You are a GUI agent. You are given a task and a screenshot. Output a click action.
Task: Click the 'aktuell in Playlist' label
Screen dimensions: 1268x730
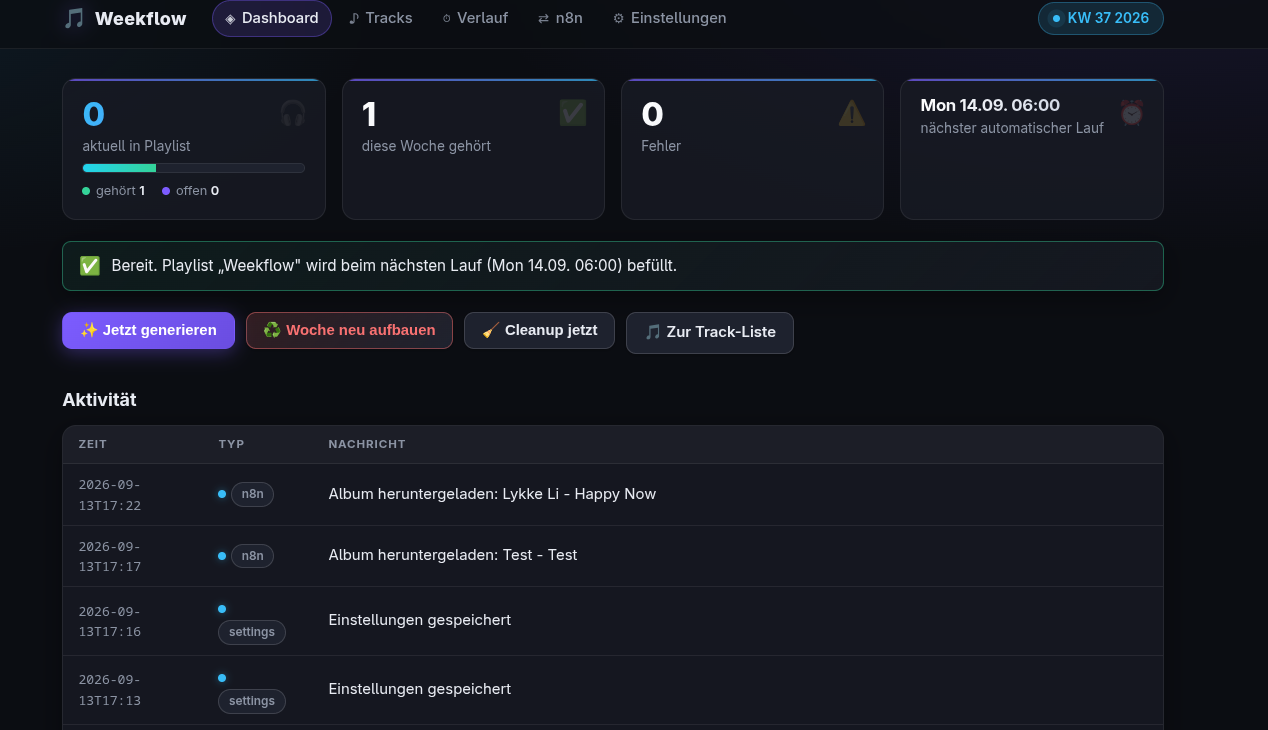(x=136, y=146)
